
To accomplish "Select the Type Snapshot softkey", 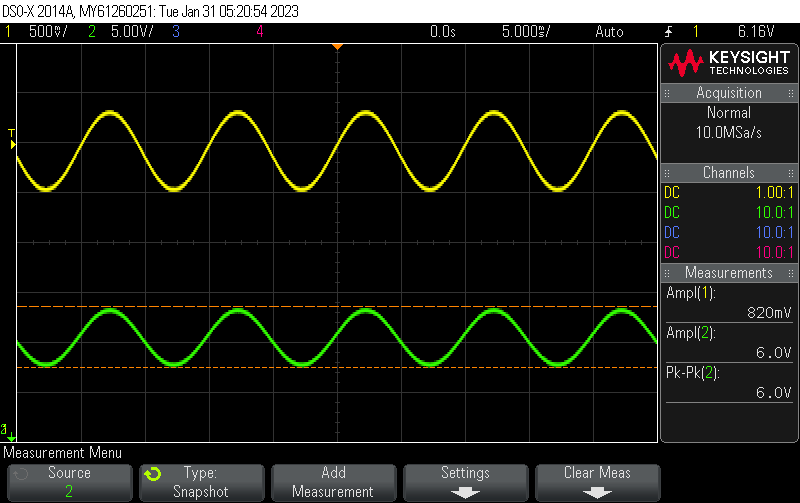I will (201, 482).
